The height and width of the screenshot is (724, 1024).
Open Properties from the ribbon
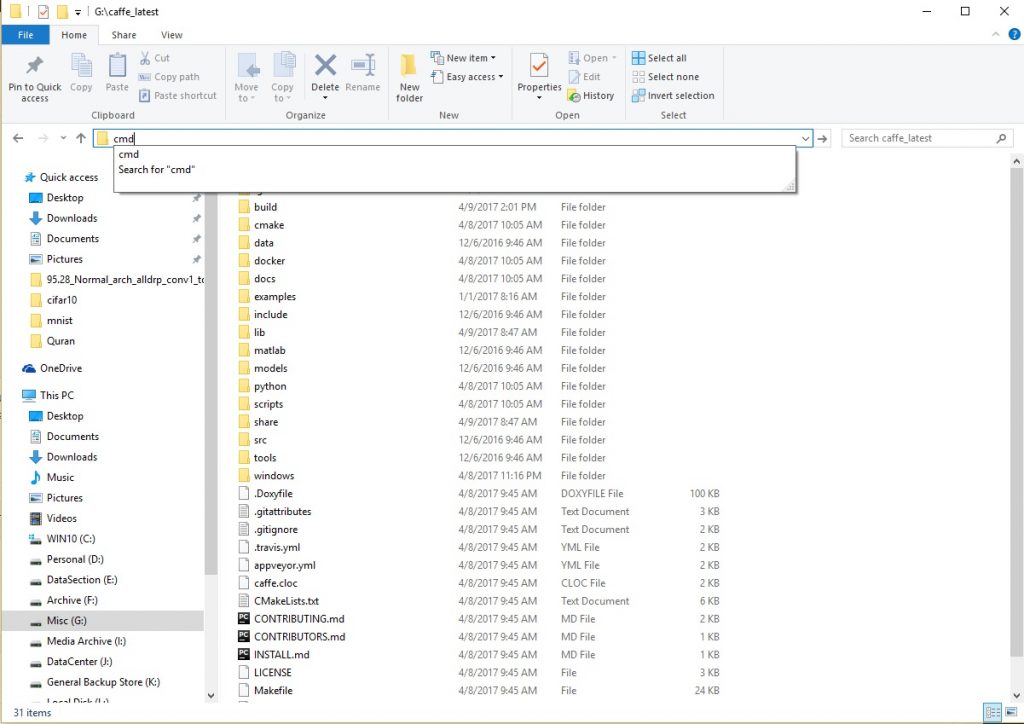point(539,75)
